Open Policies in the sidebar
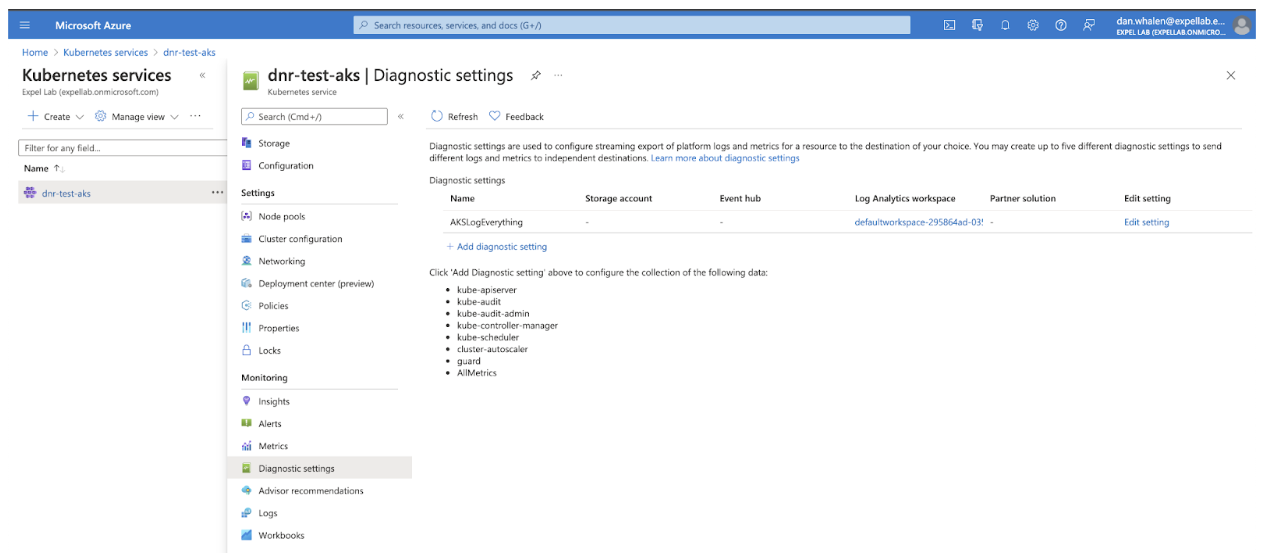This screenshot has height=560, width=1268. point(273,306)
